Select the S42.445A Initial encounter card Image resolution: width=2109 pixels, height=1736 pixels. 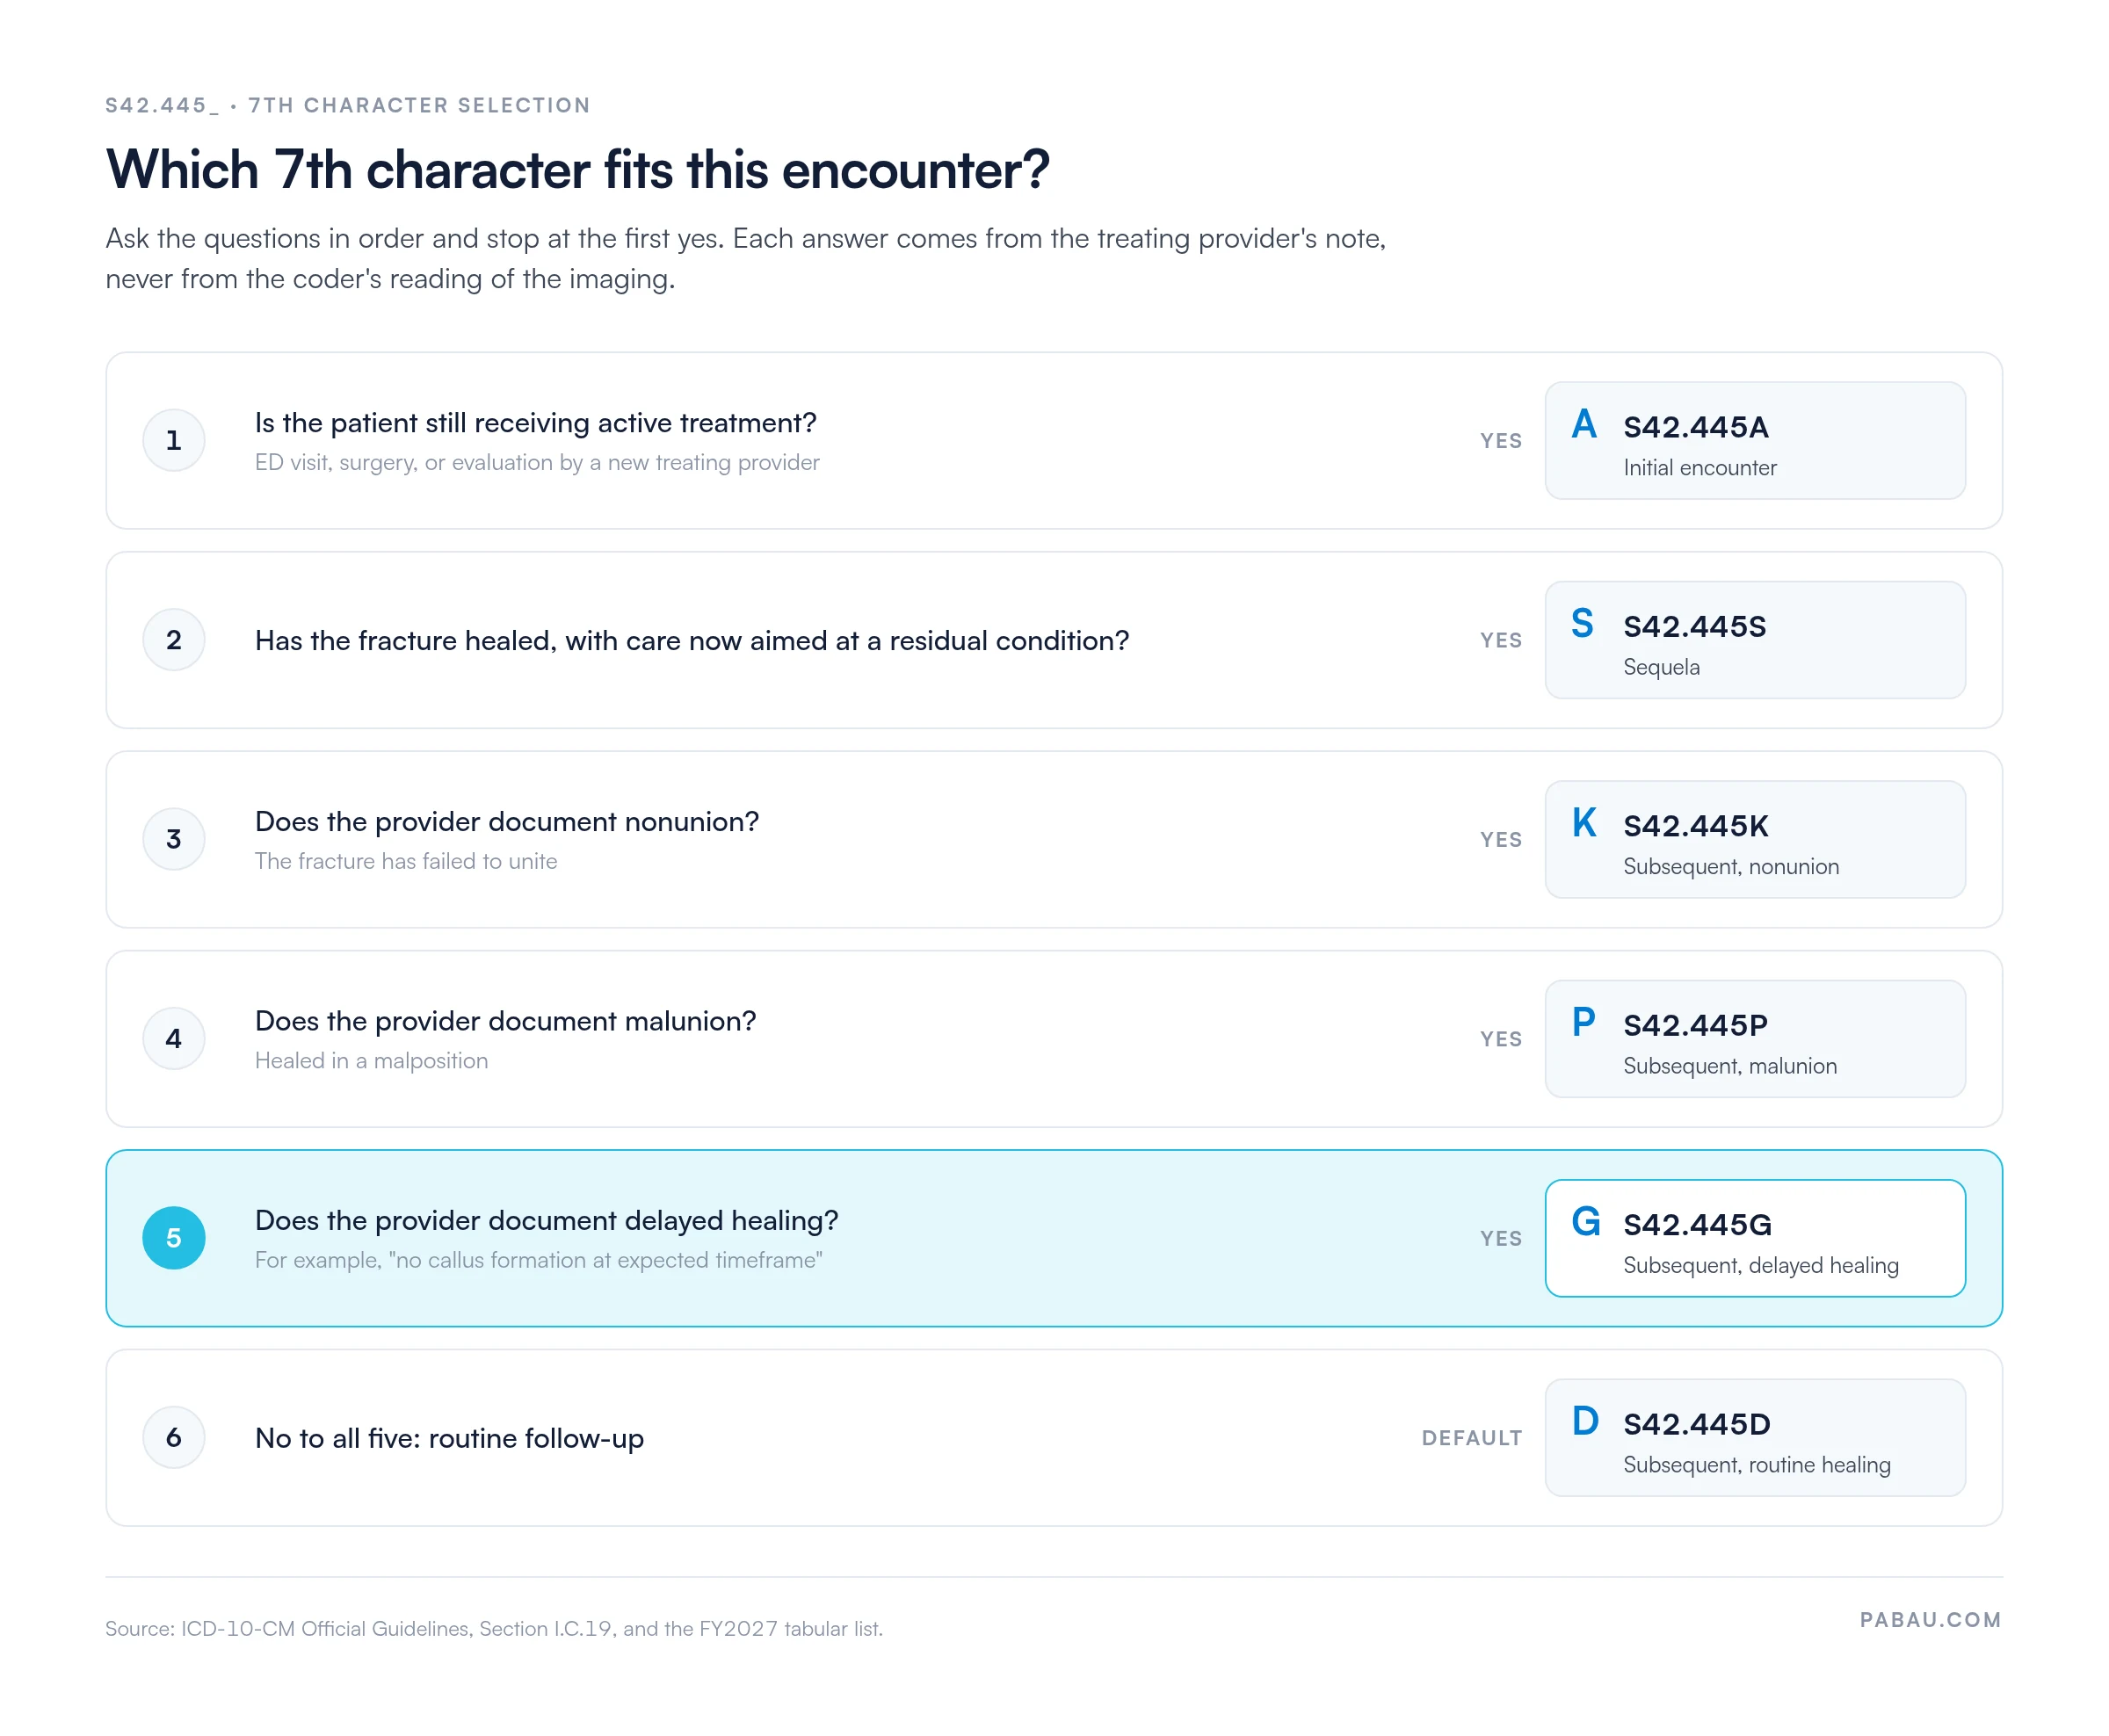[1755, 440]
